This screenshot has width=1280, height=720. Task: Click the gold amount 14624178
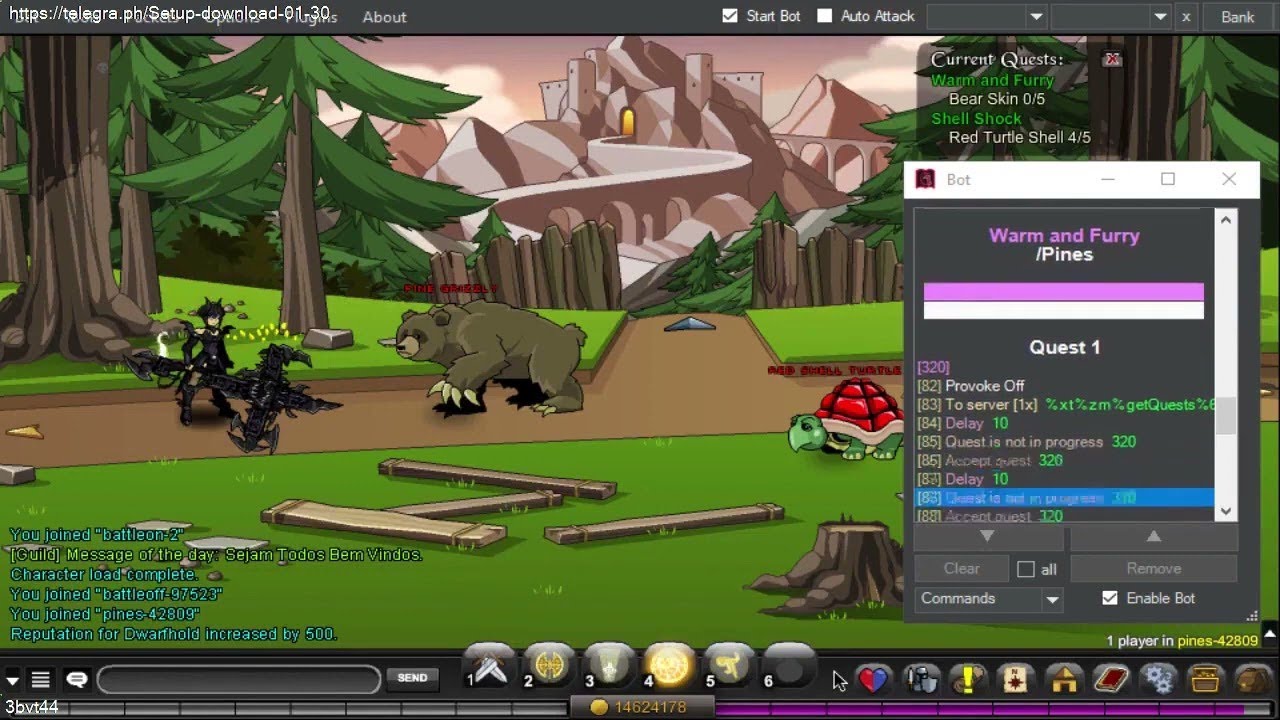650,707
